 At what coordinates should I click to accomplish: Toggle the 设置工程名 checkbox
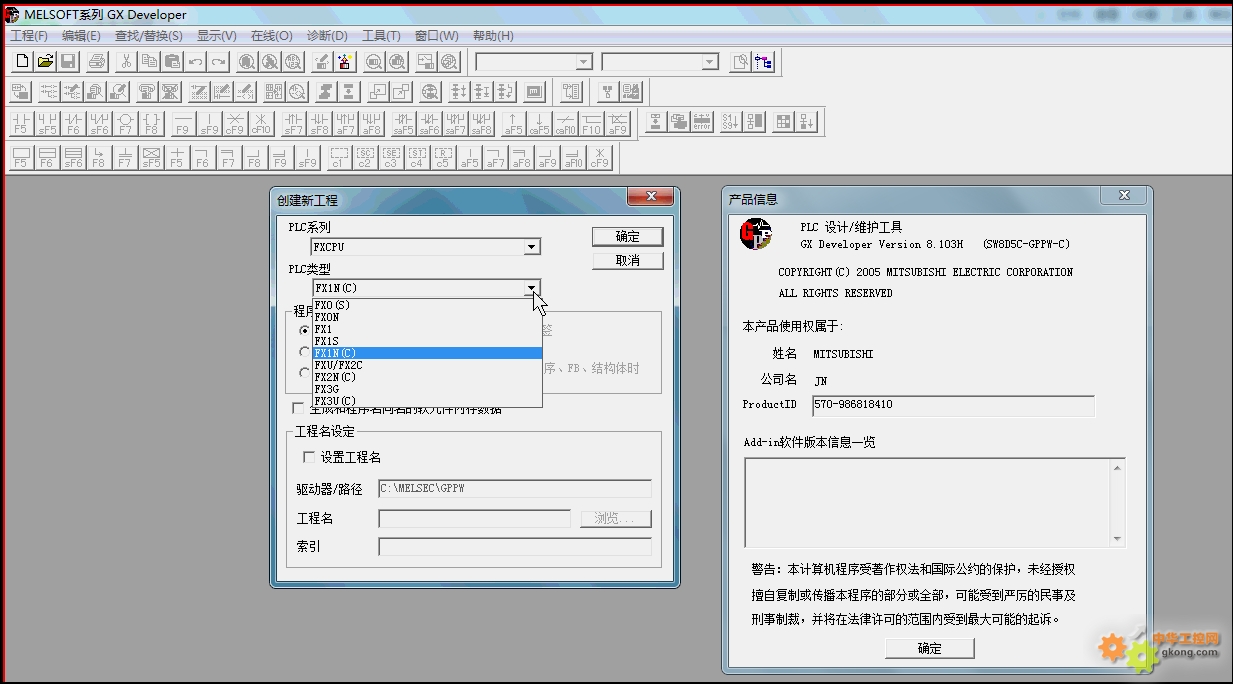tap(309, 457)
